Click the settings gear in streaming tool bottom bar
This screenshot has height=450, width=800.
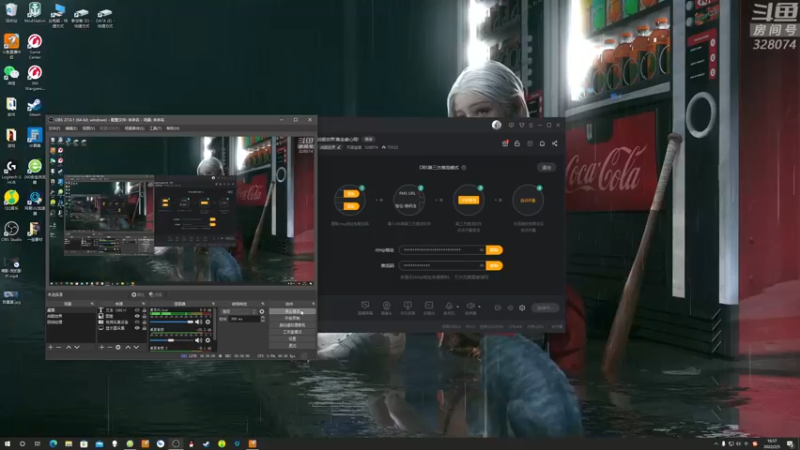(522, 308)
